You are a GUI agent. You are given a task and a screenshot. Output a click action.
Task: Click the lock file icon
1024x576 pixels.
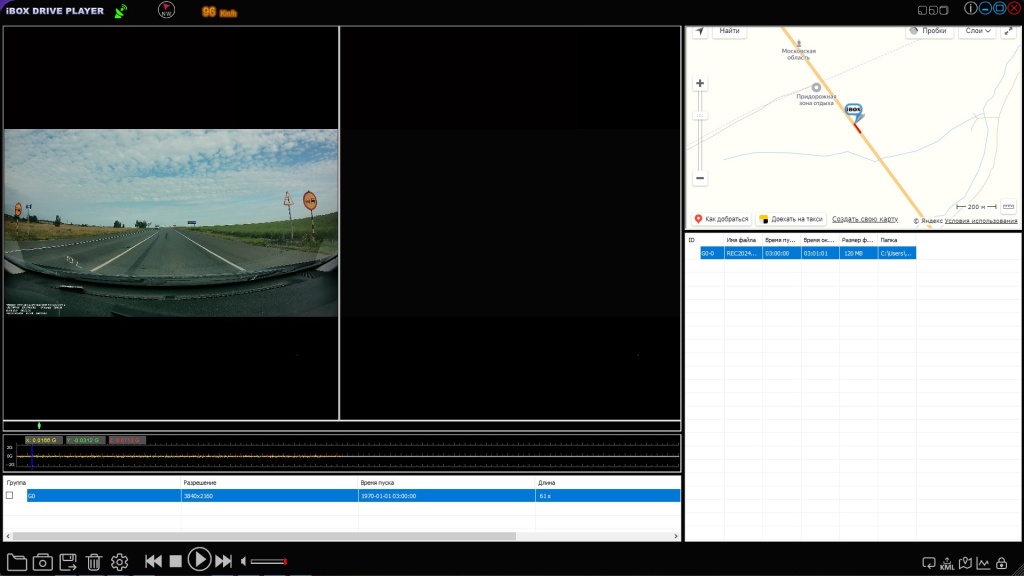1002,563
